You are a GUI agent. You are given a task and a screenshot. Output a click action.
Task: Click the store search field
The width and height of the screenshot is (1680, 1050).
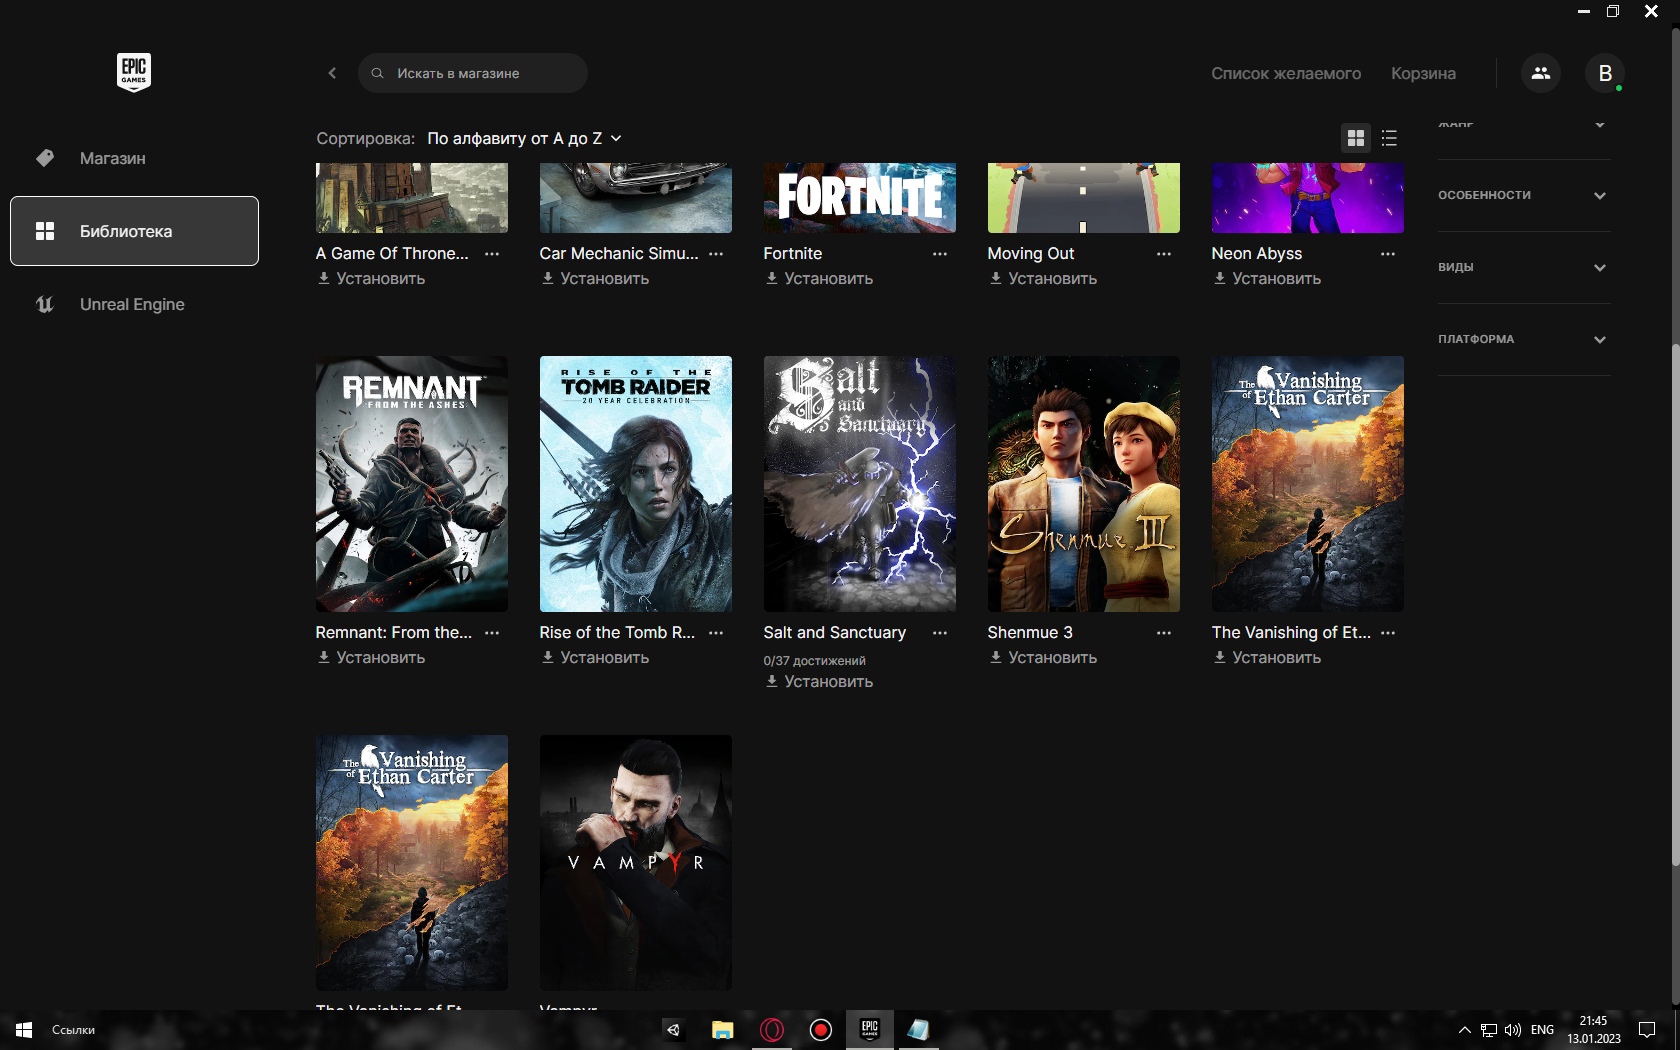[472, 73]
